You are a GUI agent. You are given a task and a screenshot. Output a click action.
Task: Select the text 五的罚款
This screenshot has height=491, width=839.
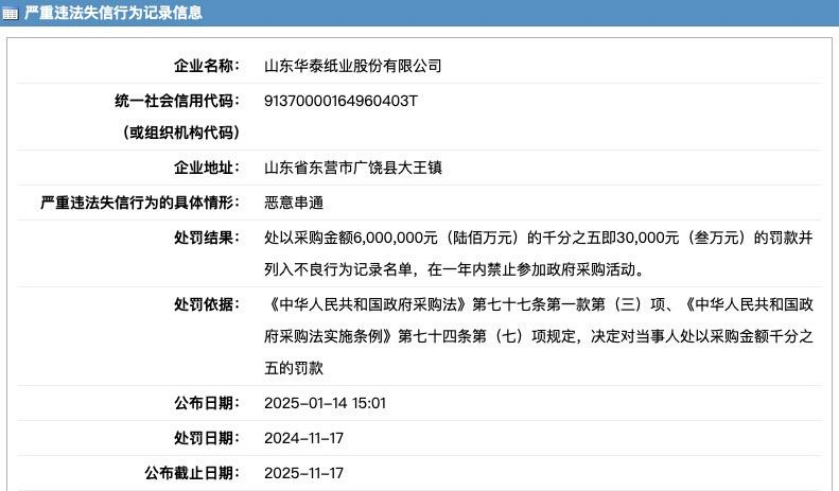(294, 368)
